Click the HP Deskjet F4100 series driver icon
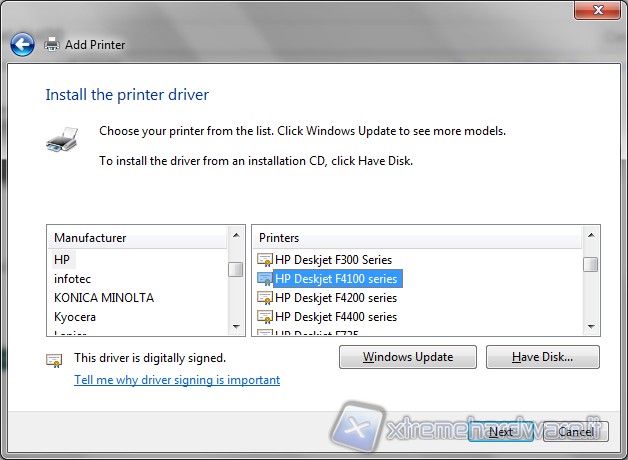The width and height of the screenshot is (628, 460). 265,279
